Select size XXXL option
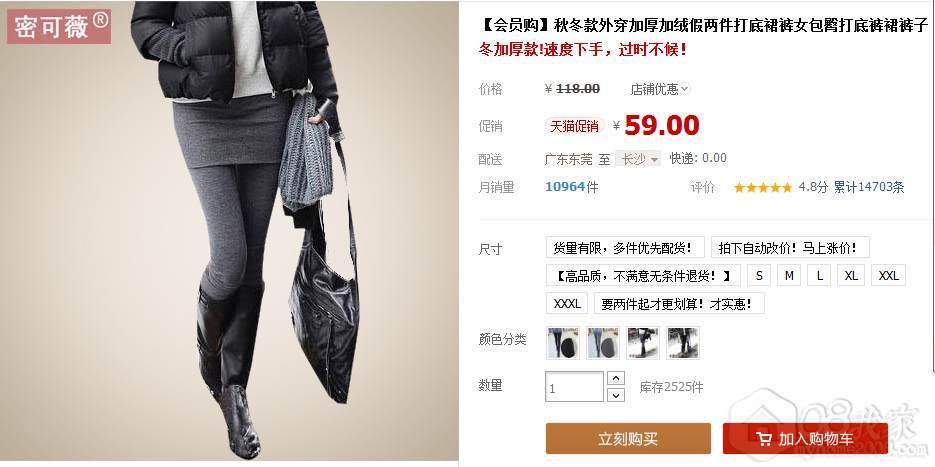This screenshot has height=467, width=935. (x=567, y=304)
